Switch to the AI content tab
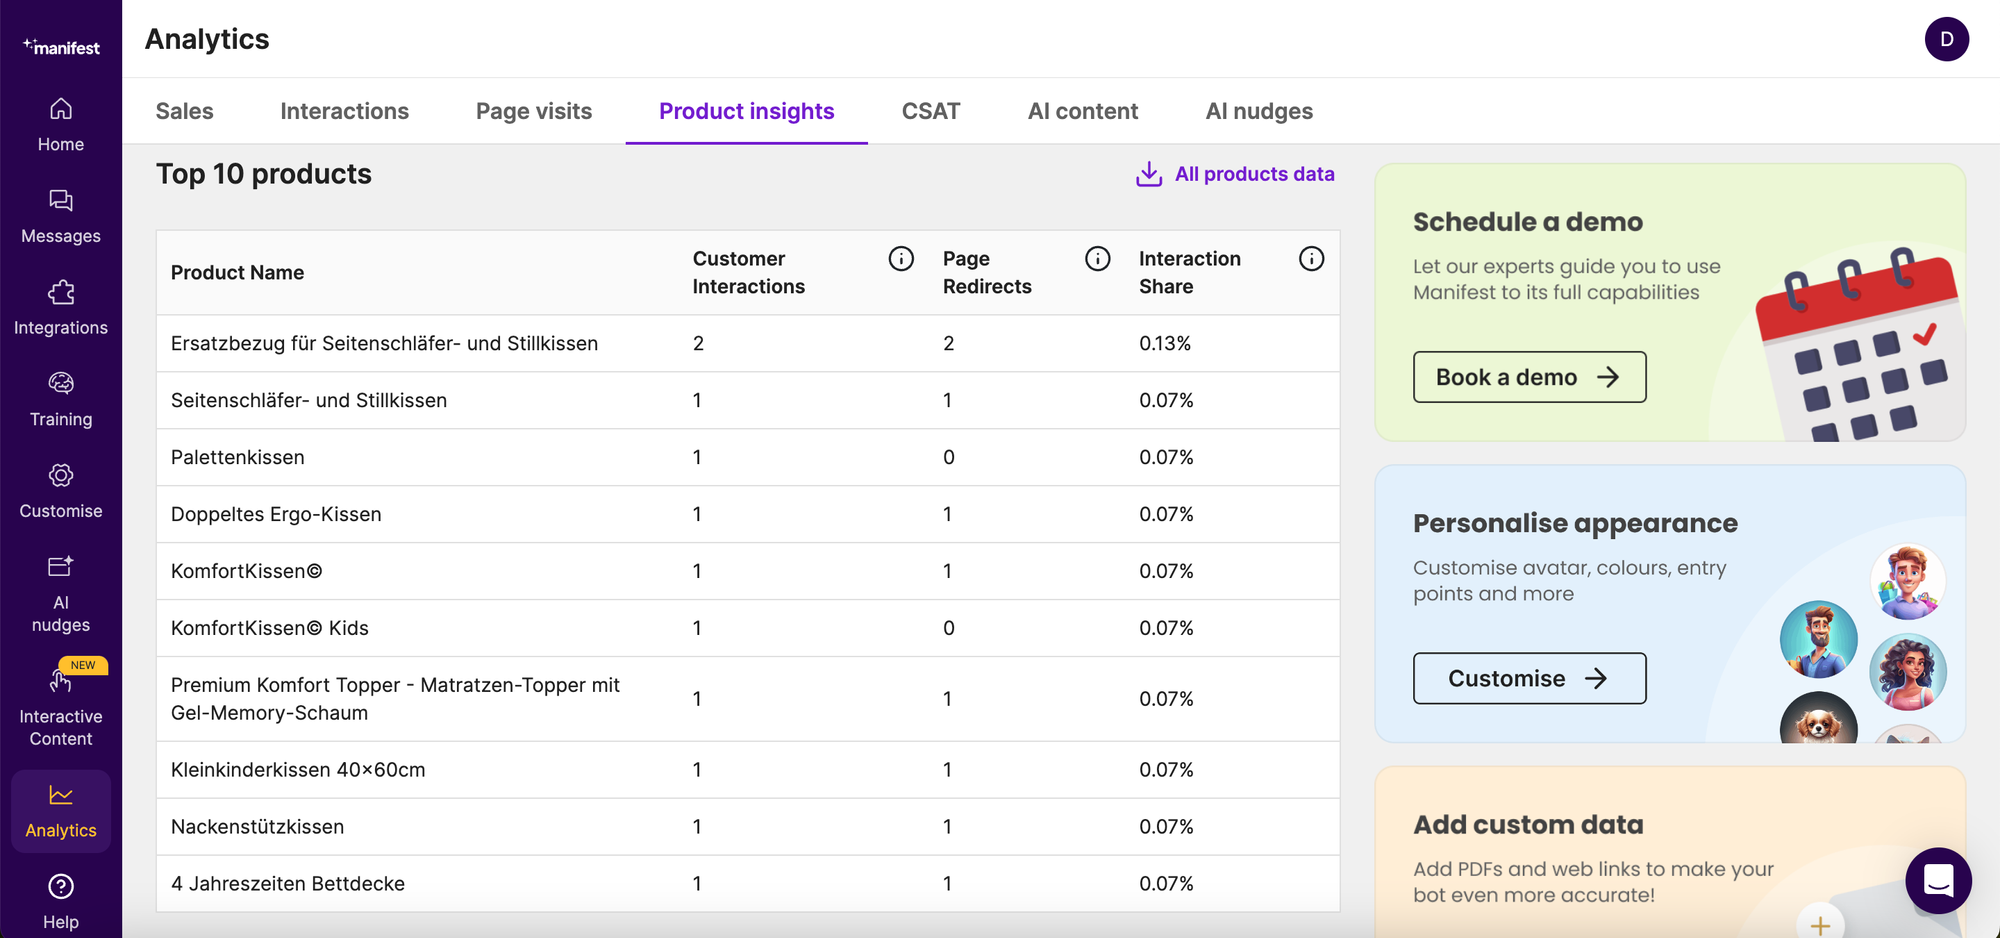Image resolution: width=2000 pixels, height=938 pixels. tap(1083, 111)
